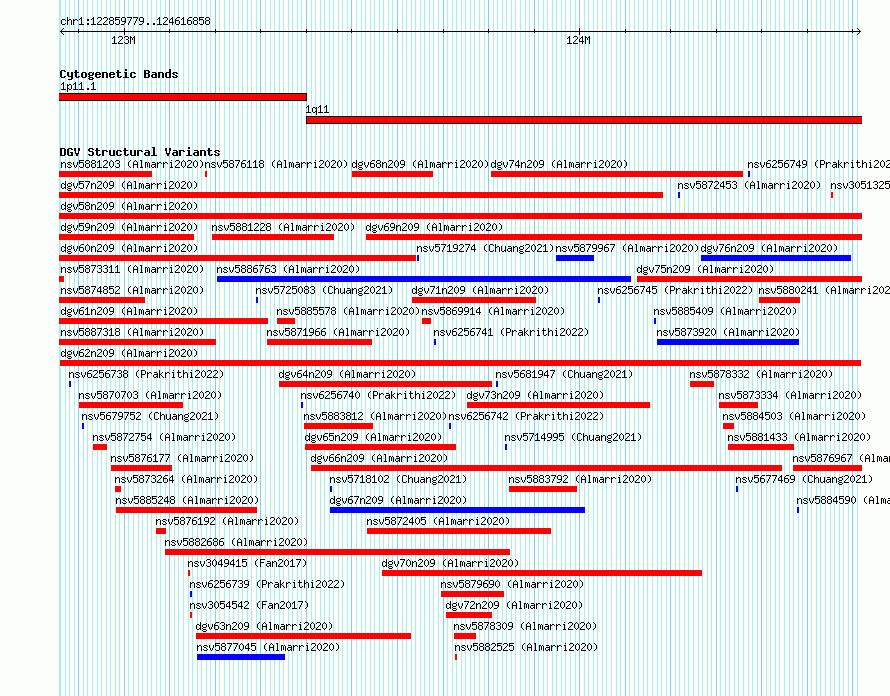Select the dgv58n209 (Almarri2020) label
Viewport: 890px width, 696px height.
(x=129, y=206)
